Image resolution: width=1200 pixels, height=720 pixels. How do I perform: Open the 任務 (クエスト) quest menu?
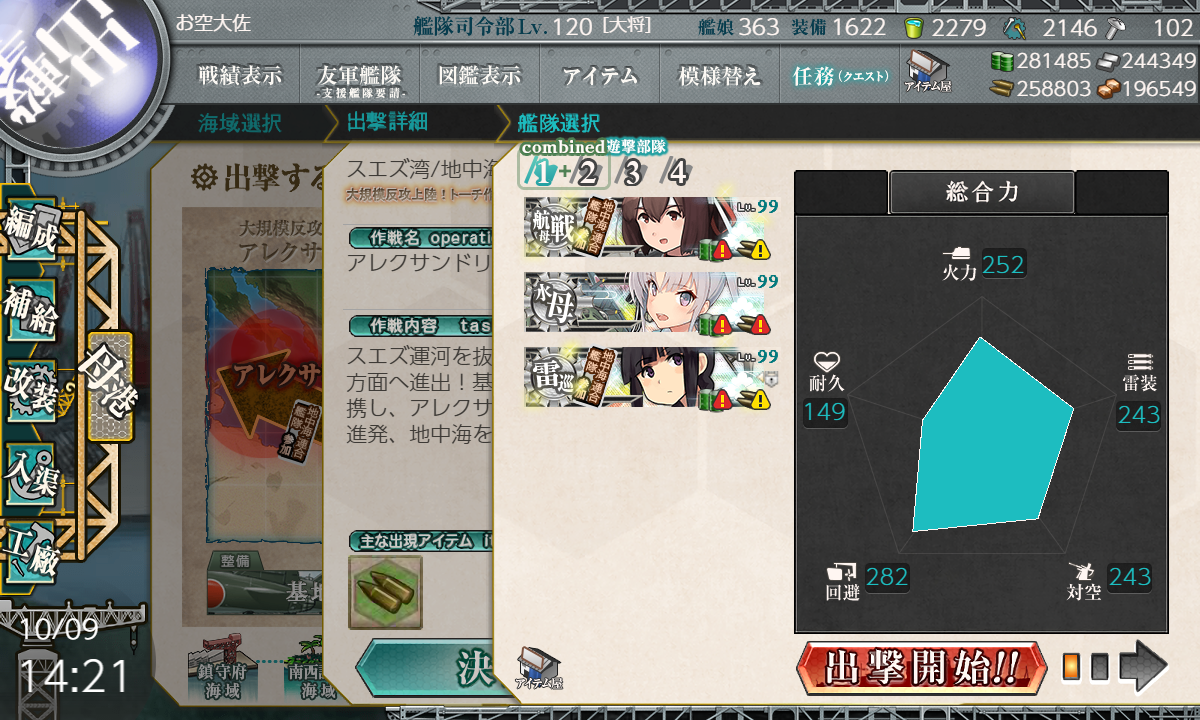click(x=840, y=75)
